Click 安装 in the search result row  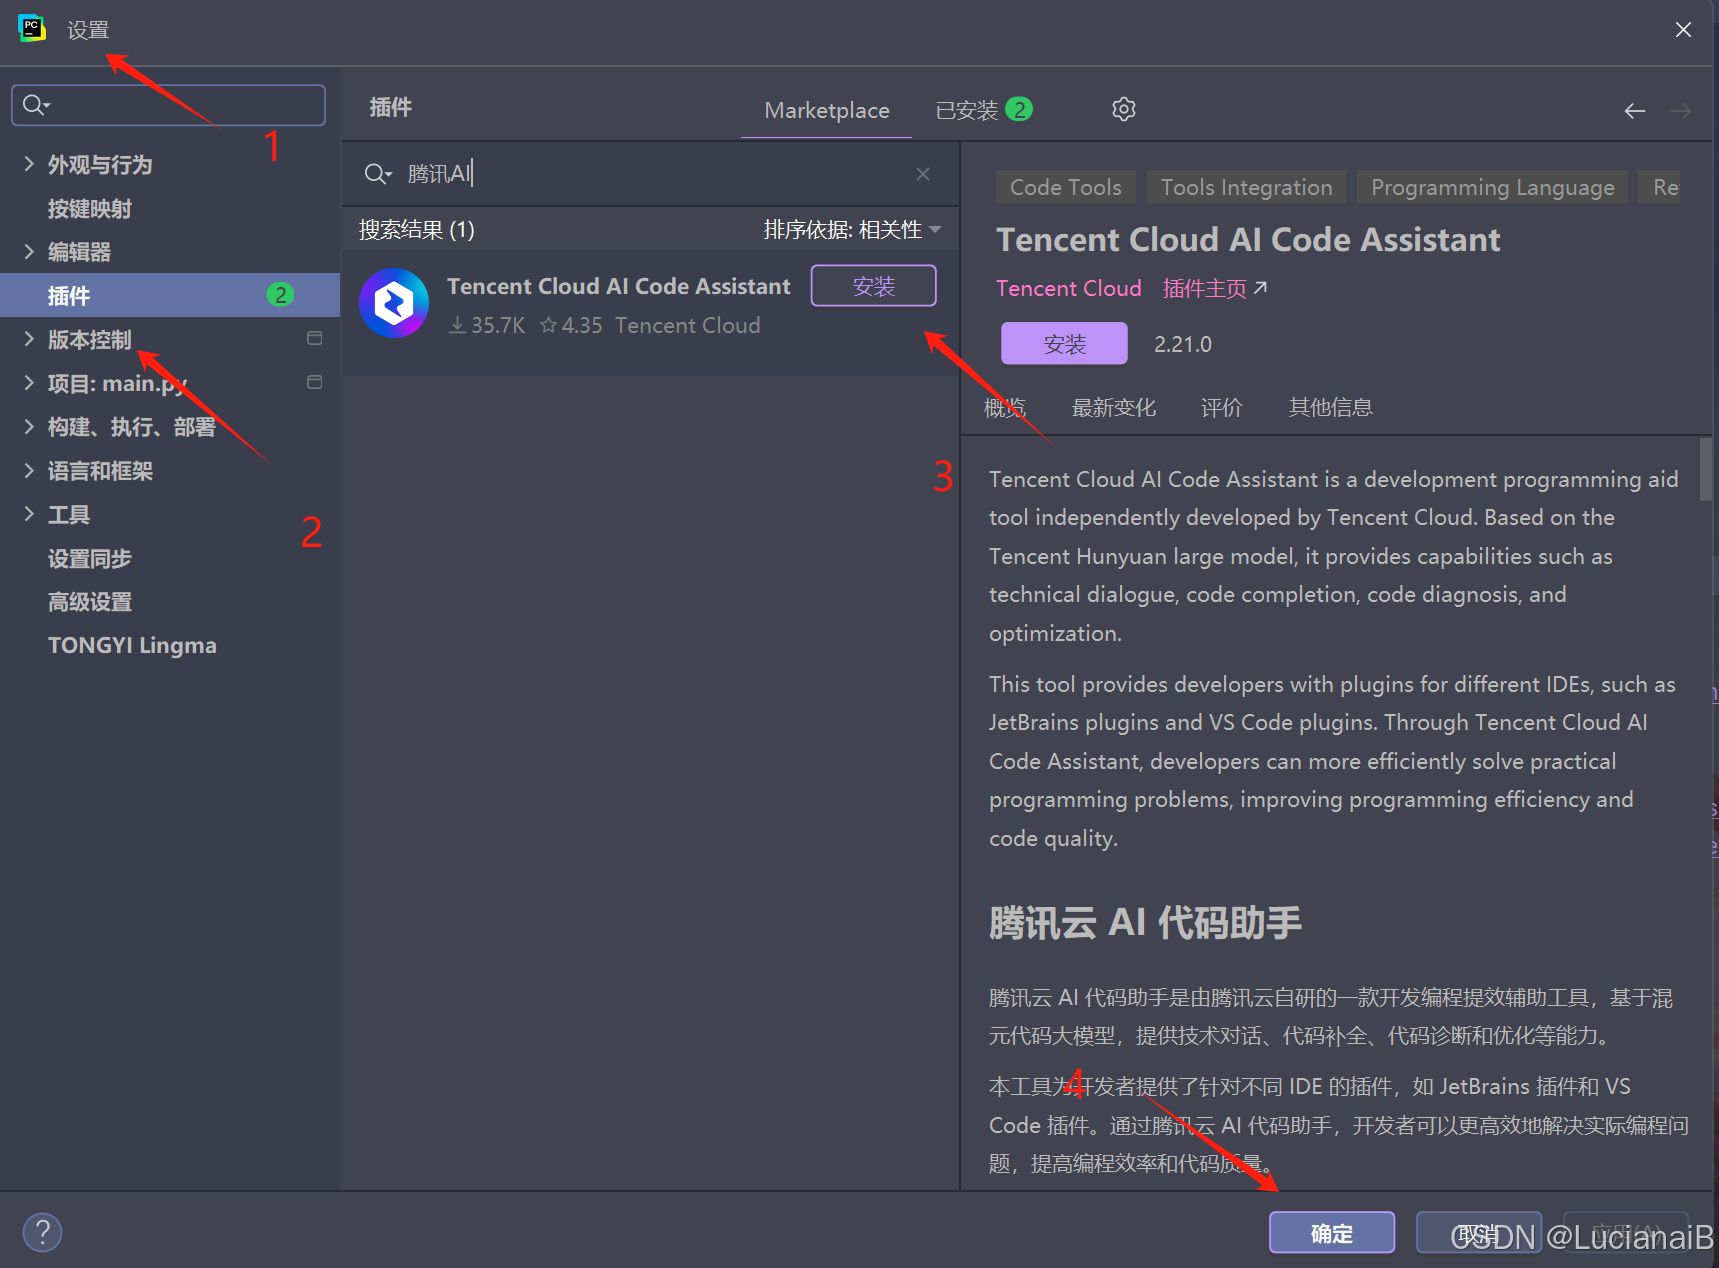(874, 286)
